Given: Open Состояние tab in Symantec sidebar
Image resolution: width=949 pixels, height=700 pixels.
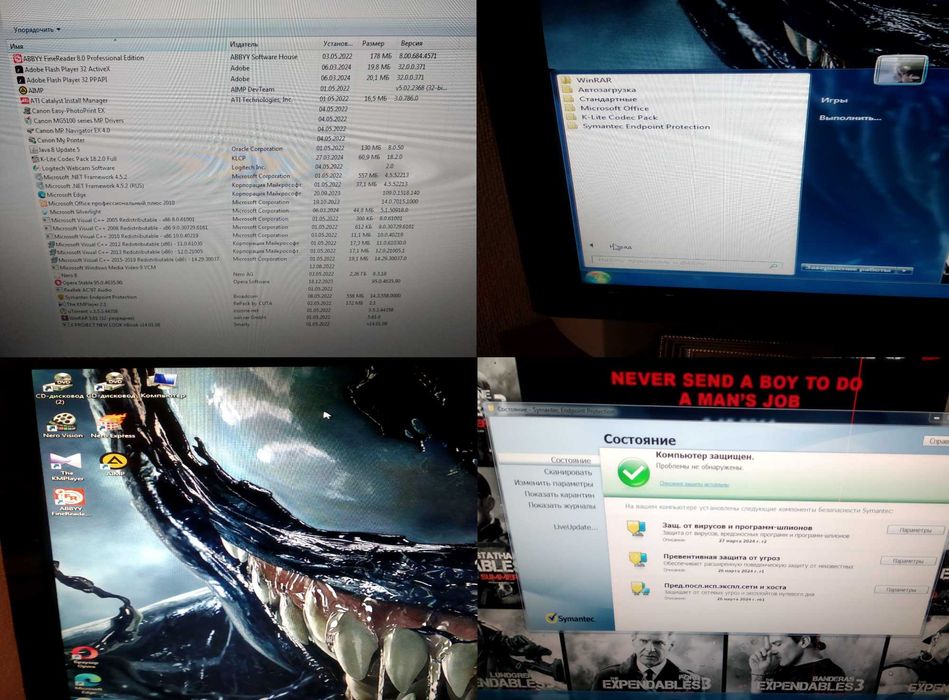Looking at the screenshot, I should pos(570,460).
